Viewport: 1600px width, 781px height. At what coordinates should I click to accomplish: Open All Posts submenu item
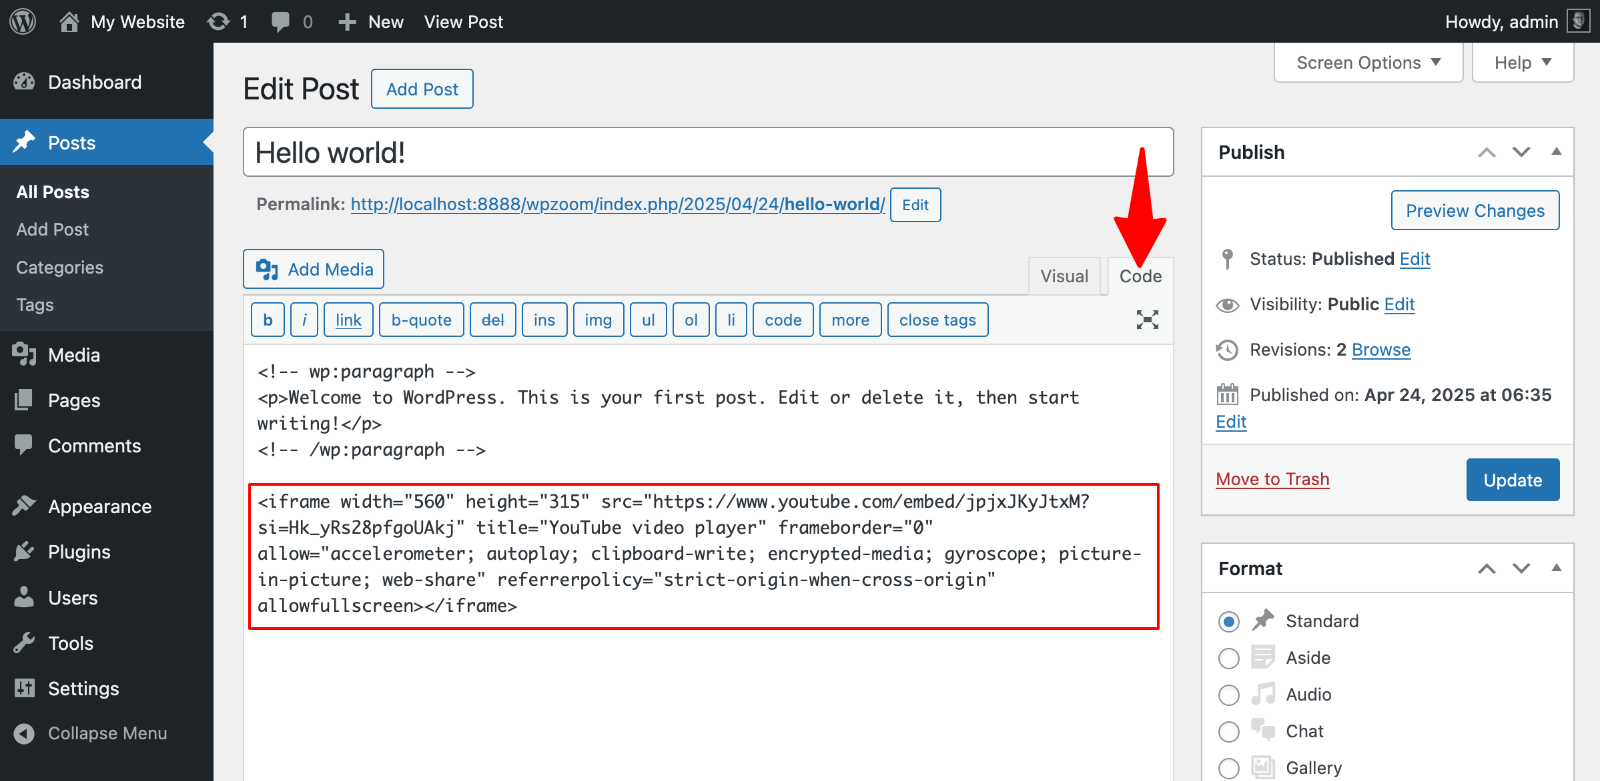(x=53, y=192)
